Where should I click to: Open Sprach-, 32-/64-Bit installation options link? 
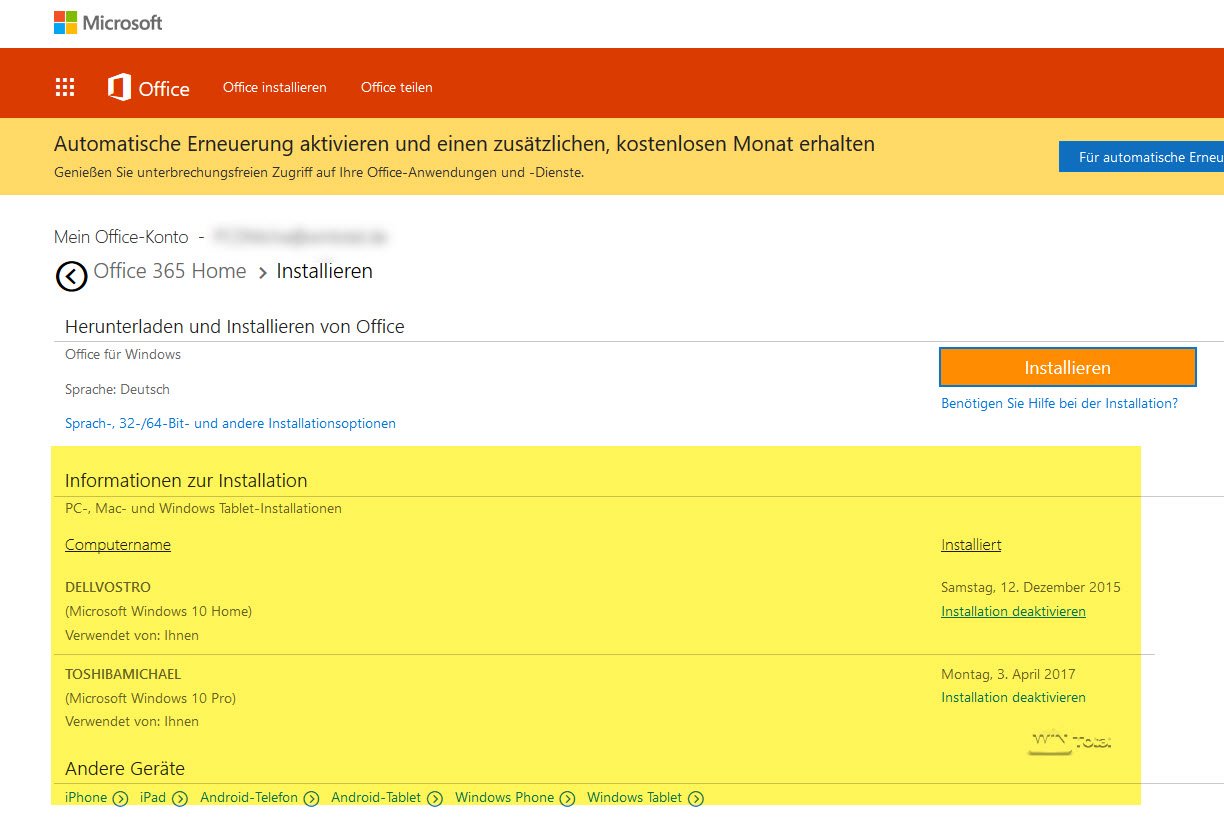[230, 423]
